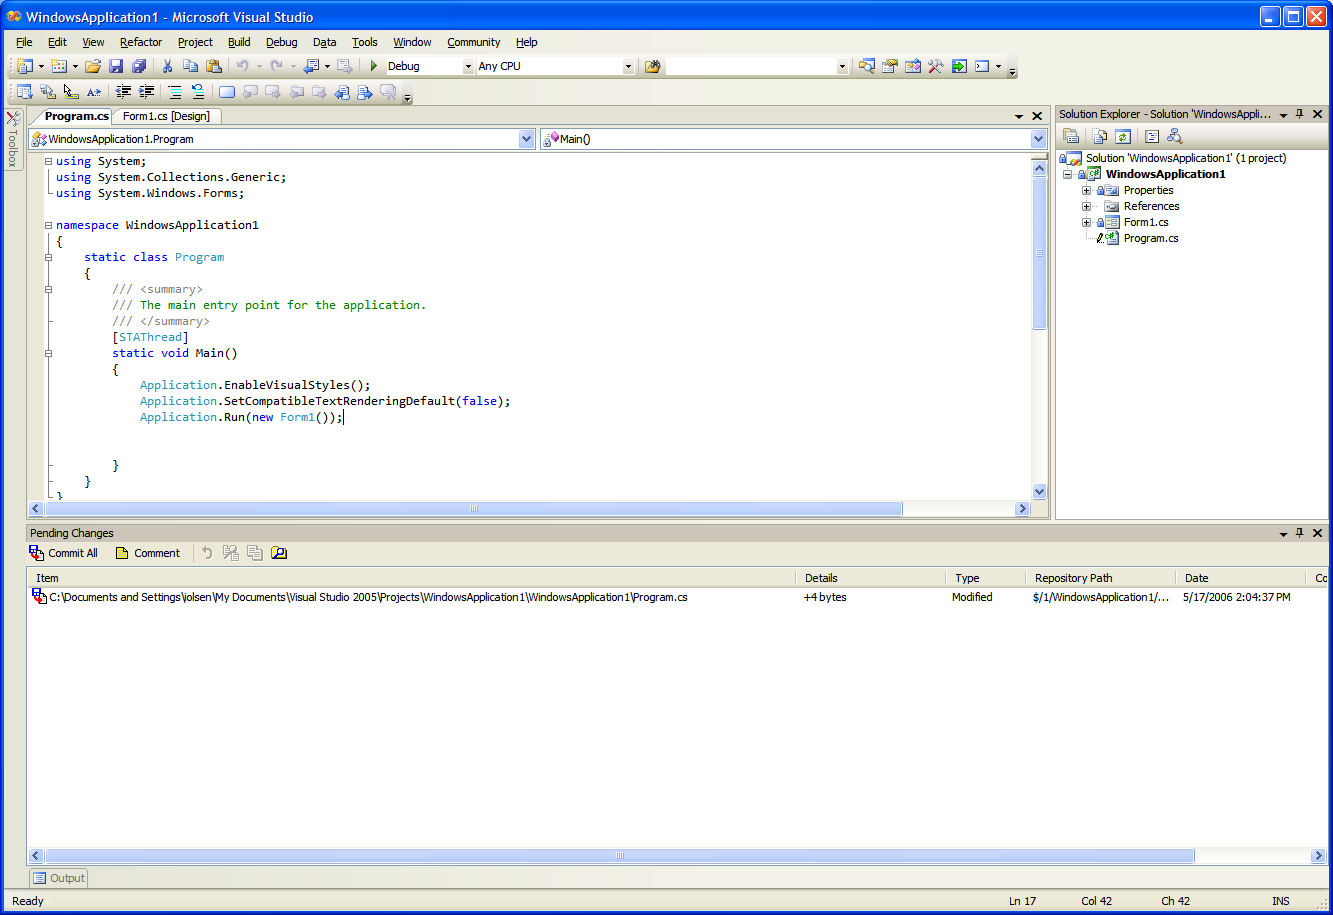Click the Find in Files binoculars folder icon
This screenshot has height=915, width=1333.
tap(653, 66)
